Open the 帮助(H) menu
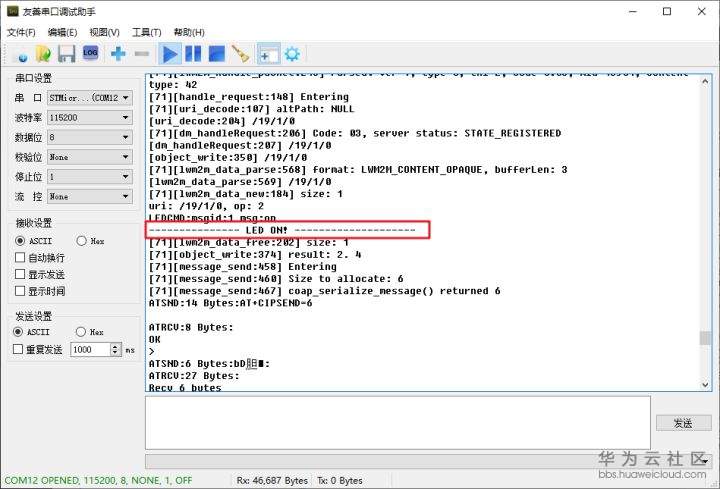The width and height of the screenshot is (720, 489). (189, 32)
